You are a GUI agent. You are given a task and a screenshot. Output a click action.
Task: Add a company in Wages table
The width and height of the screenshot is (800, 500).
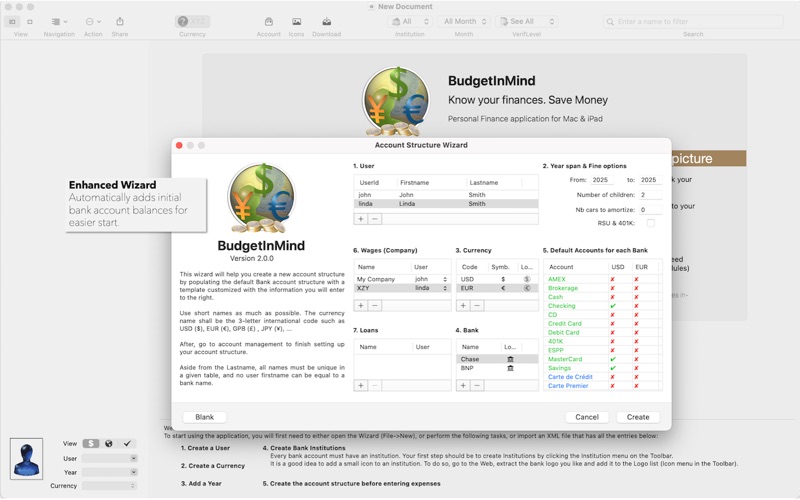(x=361, y=306)
